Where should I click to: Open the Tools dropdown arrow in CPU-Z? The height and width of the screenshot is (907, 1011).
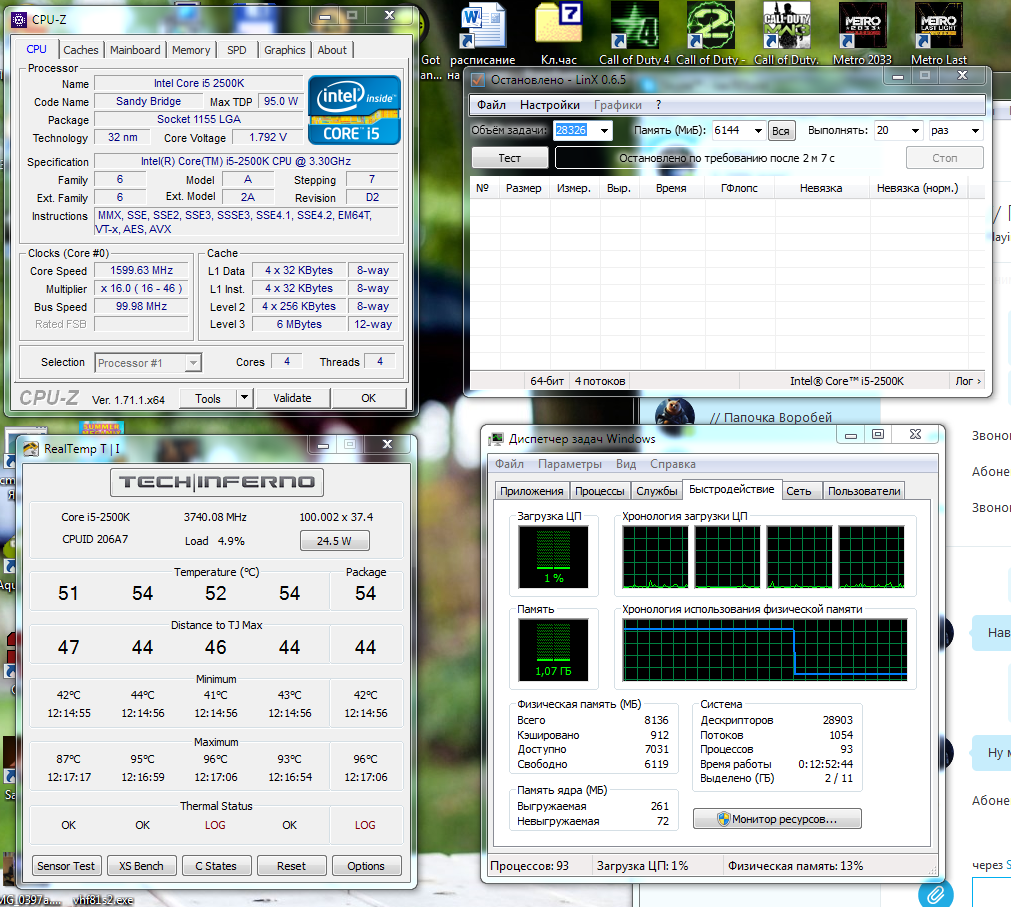(244, 398)
